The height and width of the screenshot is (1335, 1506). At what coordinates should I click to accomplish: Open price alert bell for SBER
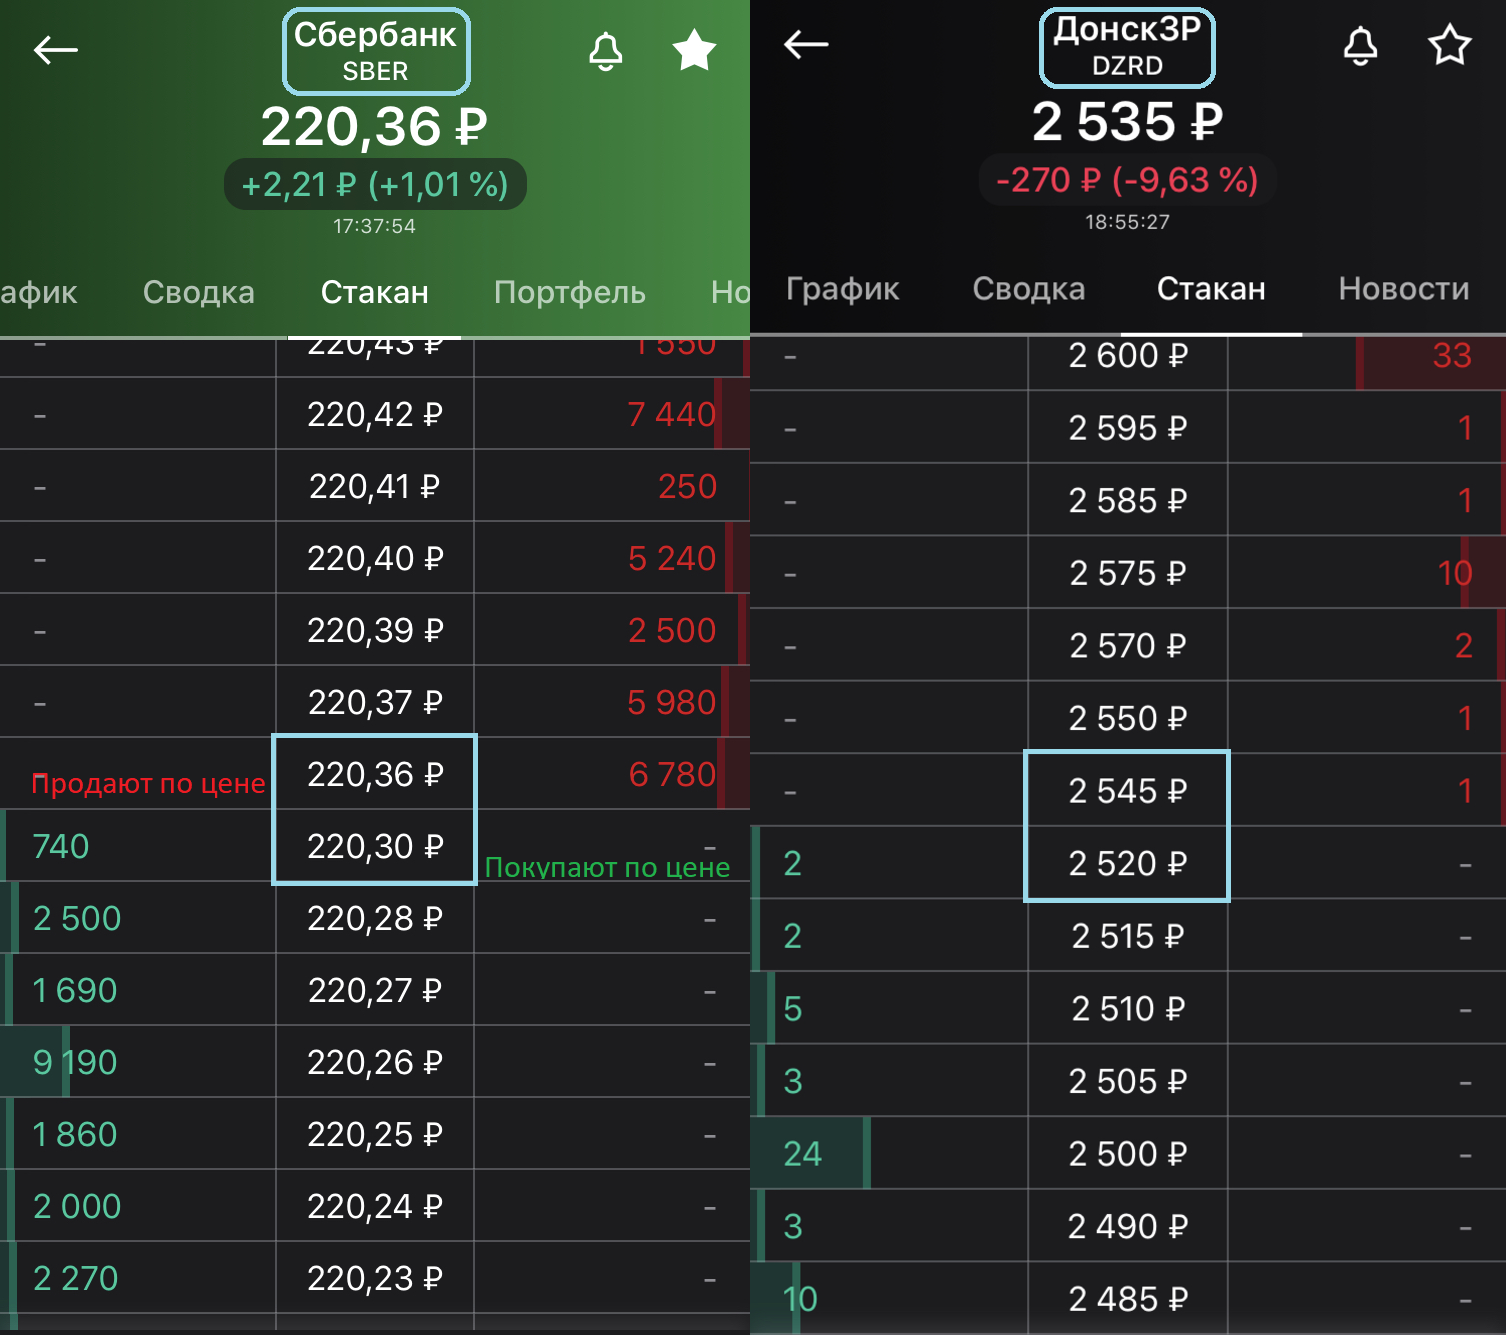click(605, 51)
